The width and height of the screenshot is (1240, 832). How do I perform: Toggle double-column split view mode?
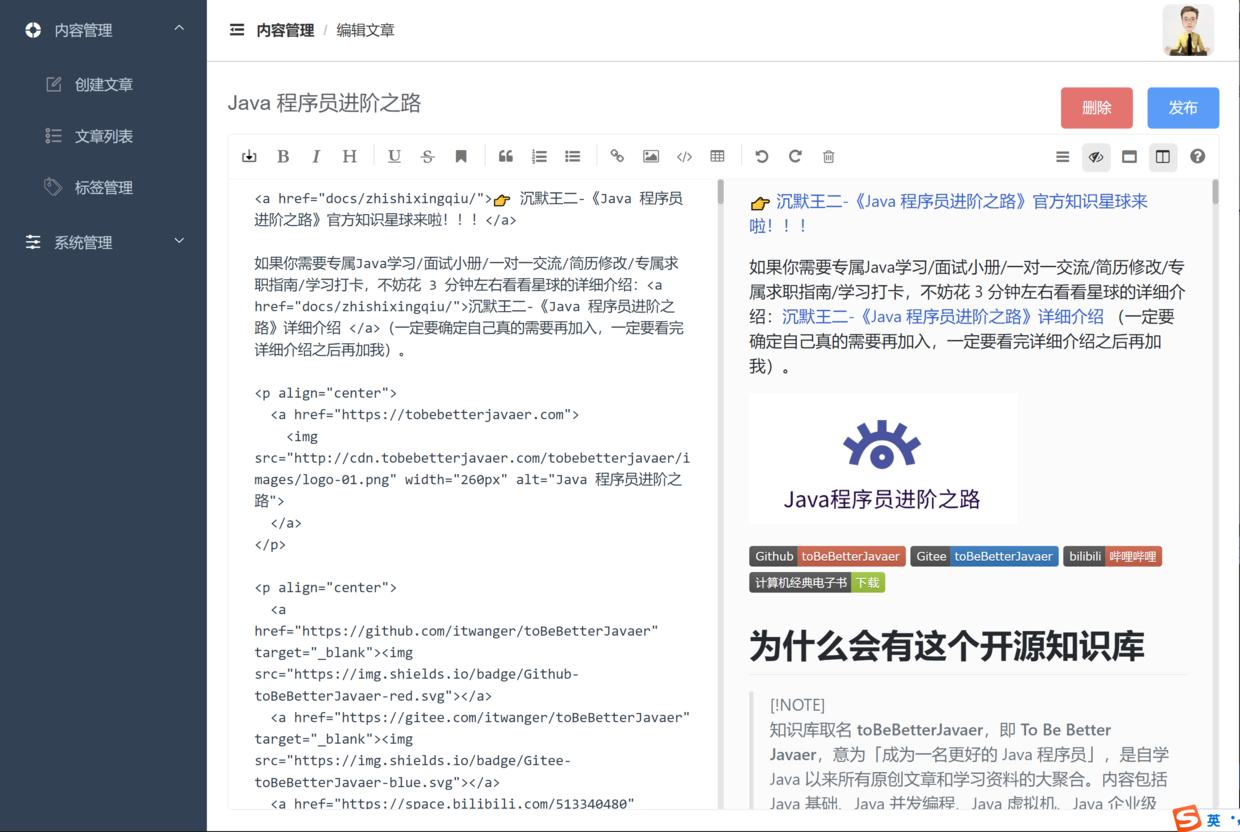[1162, 156]
